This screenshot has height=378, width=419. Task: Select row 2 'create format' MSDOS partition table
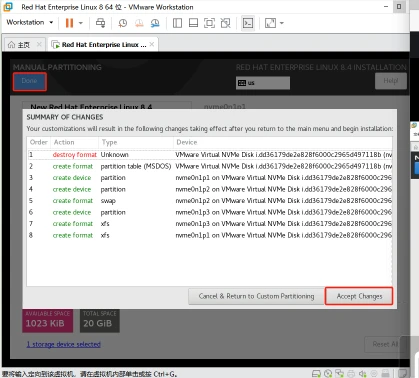coord(210,166)
